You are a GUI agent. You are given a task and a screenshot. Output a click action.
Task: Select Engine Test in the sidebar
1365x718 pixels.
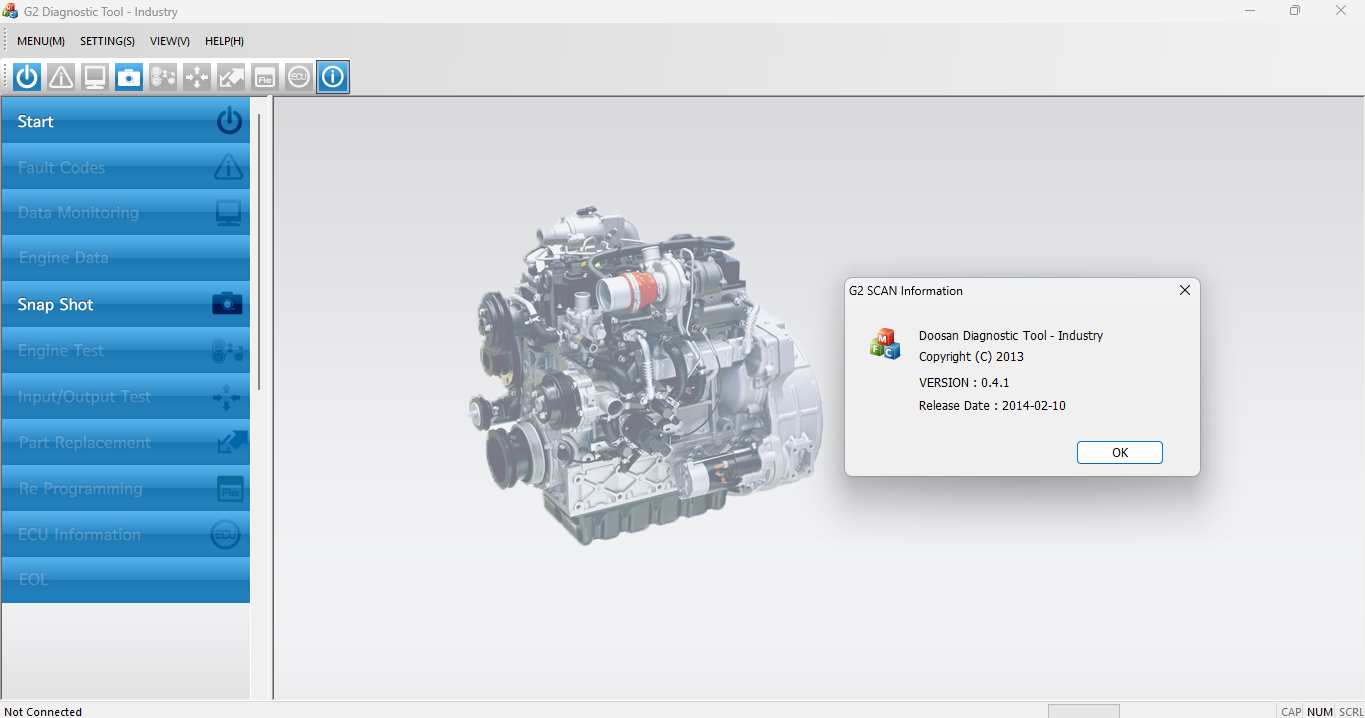pyautogui.click(x=126, y=350)
